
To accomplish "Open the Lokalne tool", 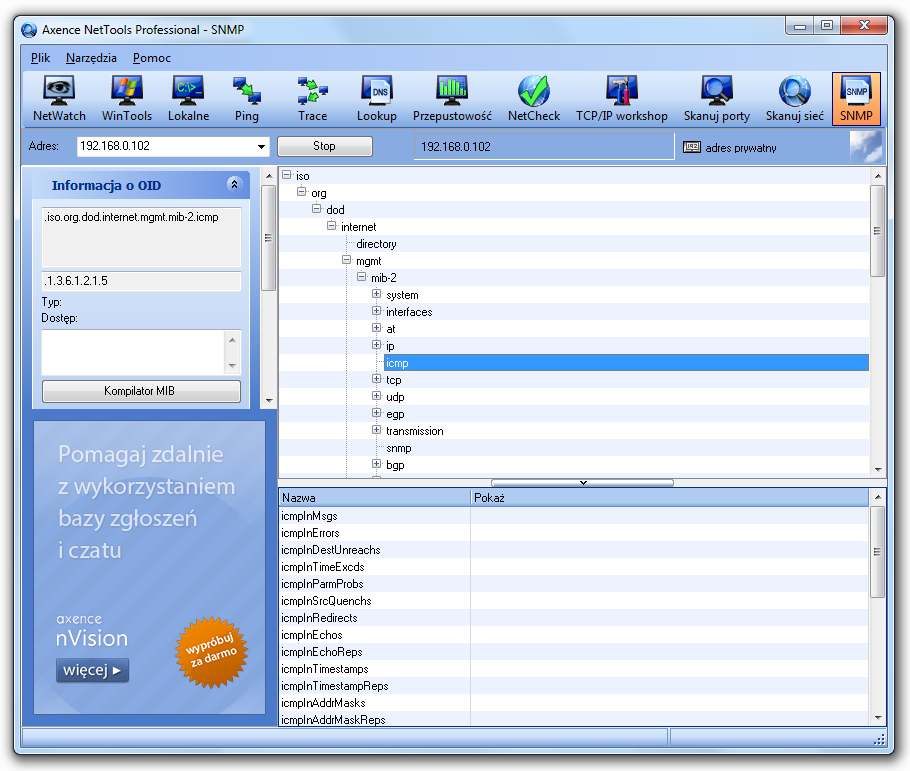I will [188, 99].
